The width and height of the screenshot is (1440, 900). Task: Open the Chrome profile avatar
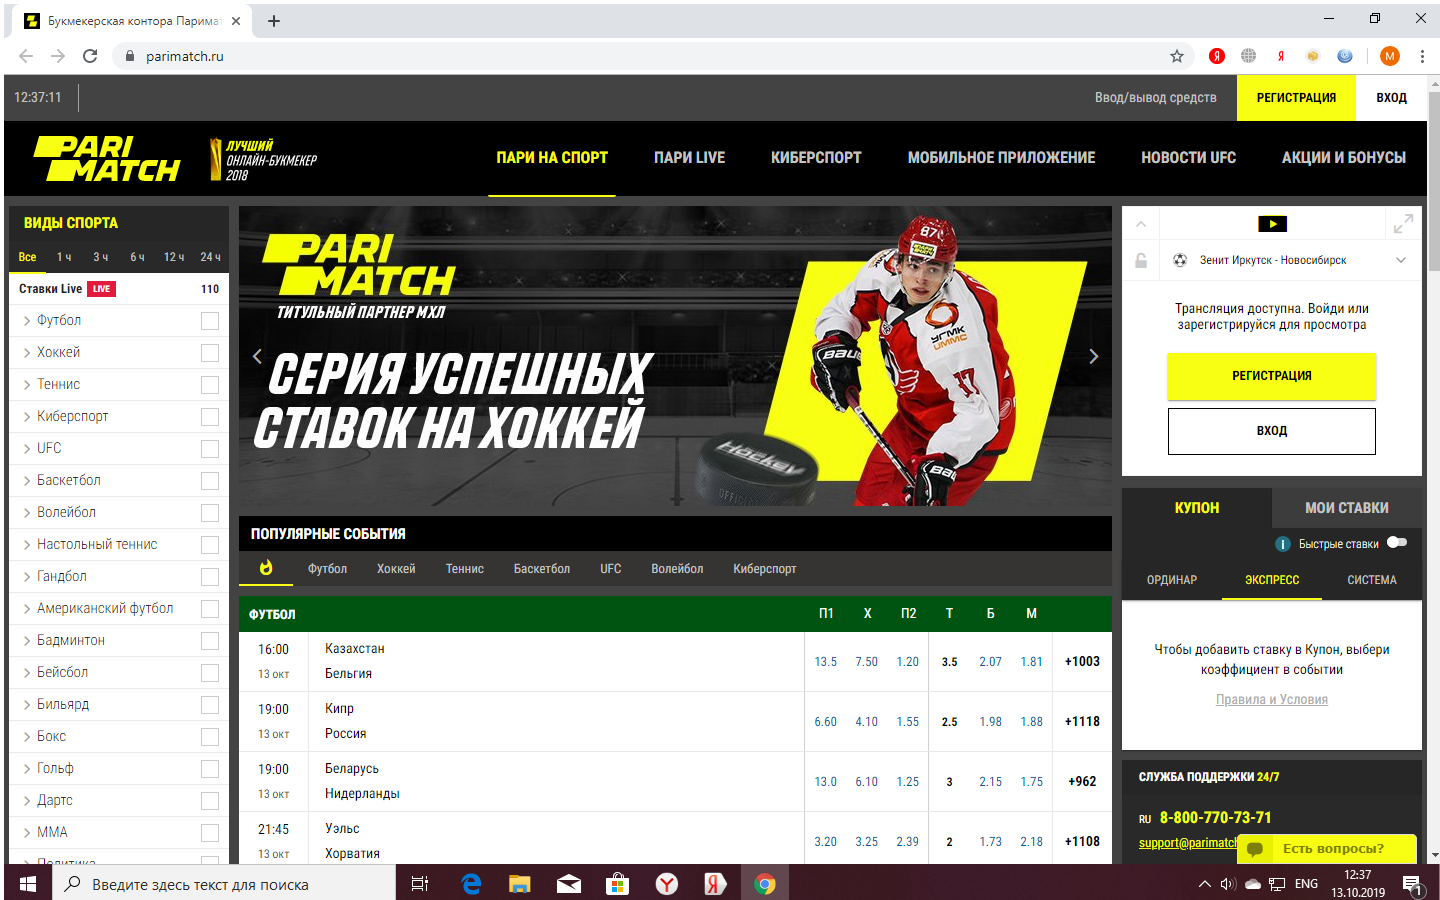(x=1390, y=56)
